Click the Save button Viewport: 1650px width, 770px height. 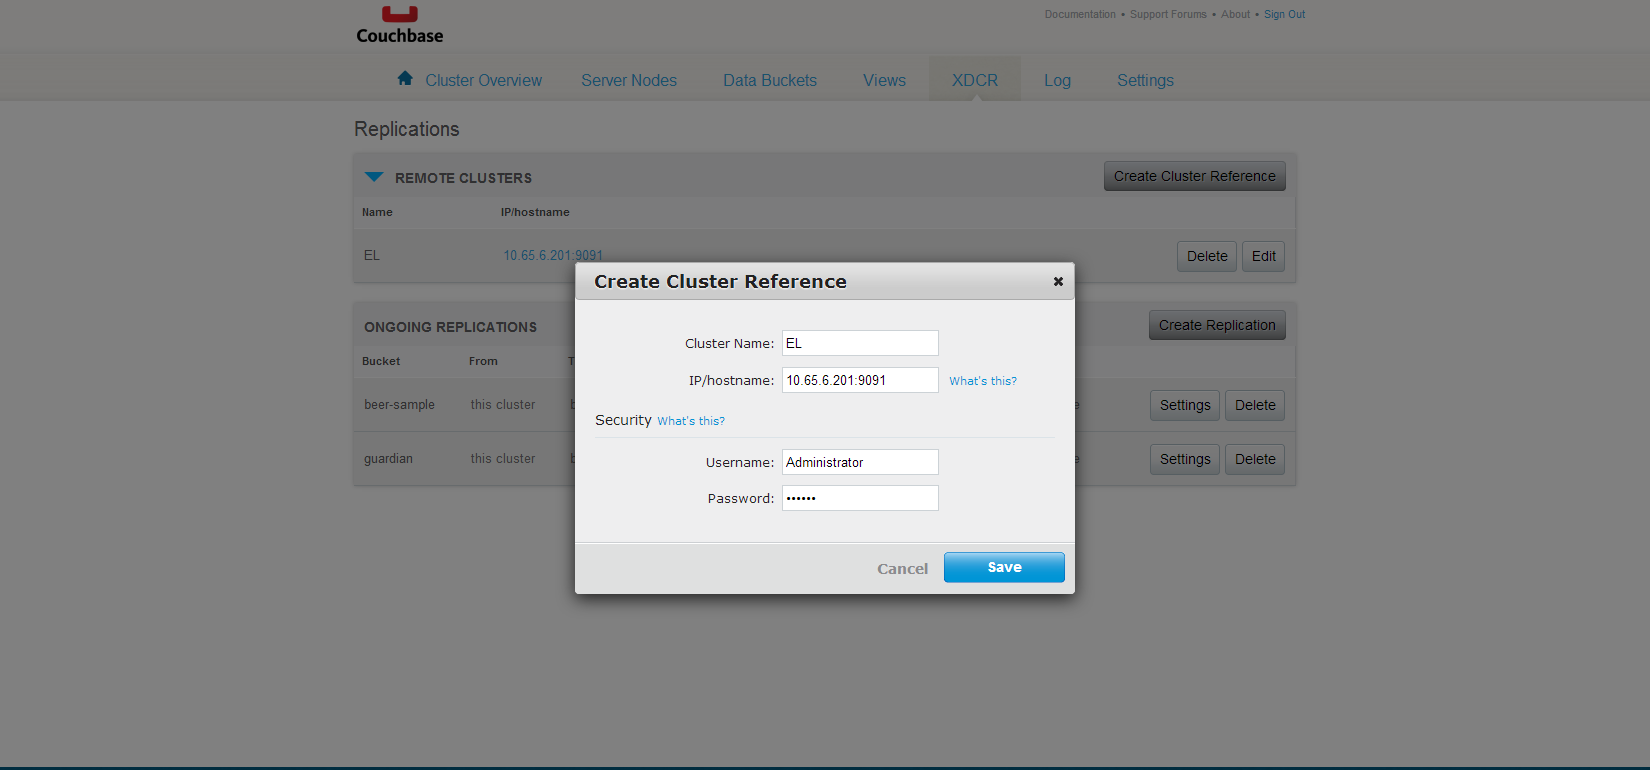pyautogui.click(x=1004, y=567)
